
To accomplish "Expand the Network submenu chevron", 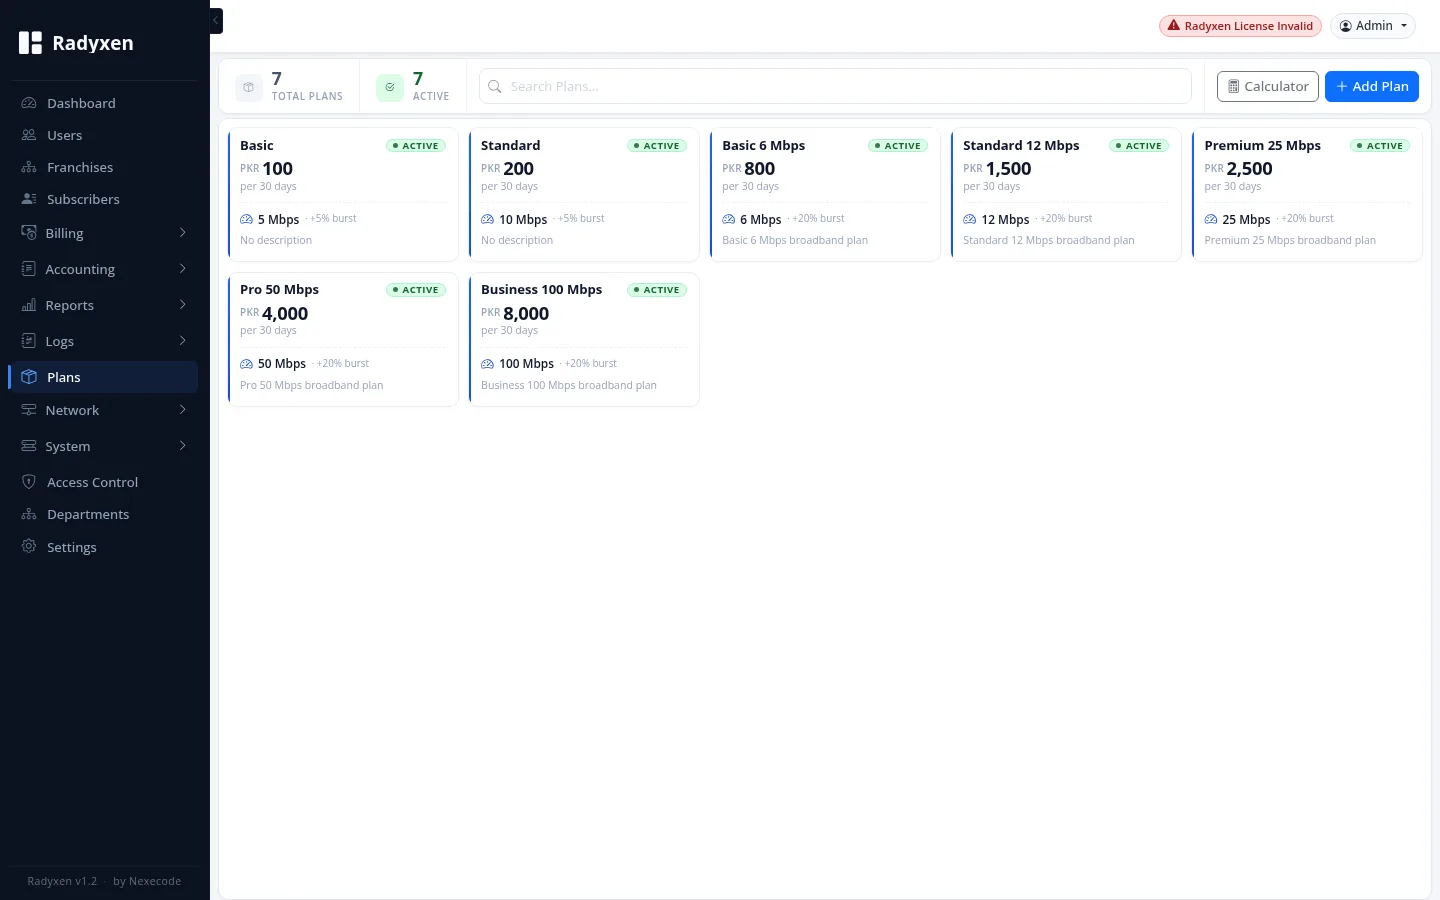I will (182, 410).
